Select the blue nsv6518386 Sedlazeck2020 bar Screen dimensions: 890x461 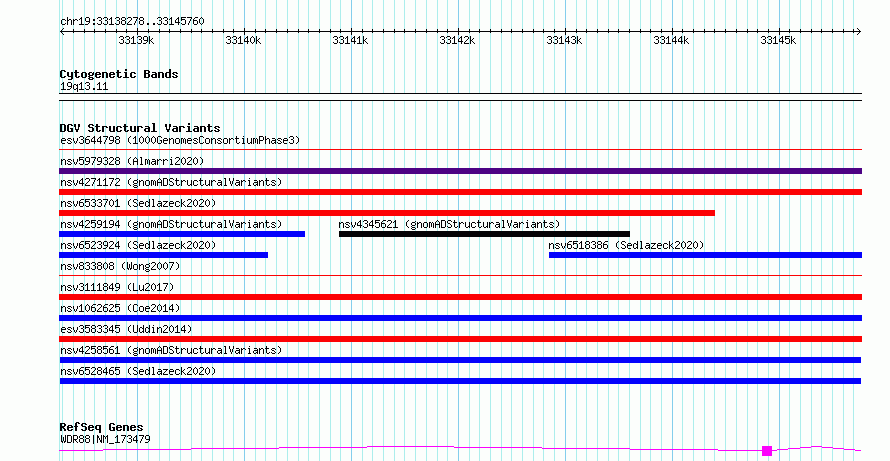coord(706,255)
